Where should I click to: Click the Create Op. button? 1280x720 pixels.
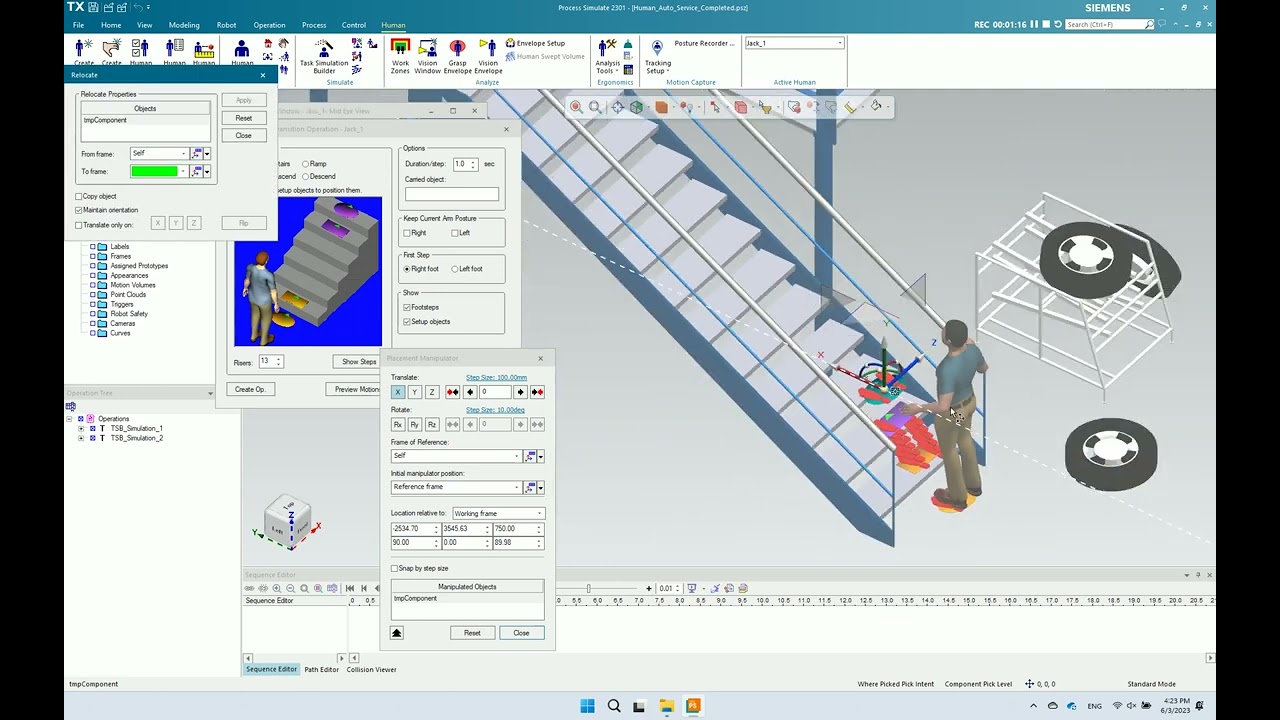click(250, 389)
